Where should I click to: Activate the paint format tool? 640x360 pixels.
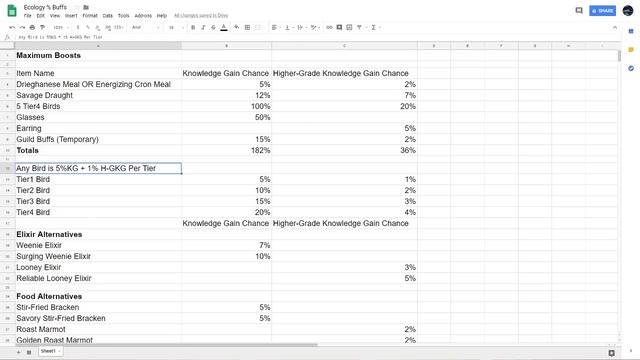click(x=42, y=27)
